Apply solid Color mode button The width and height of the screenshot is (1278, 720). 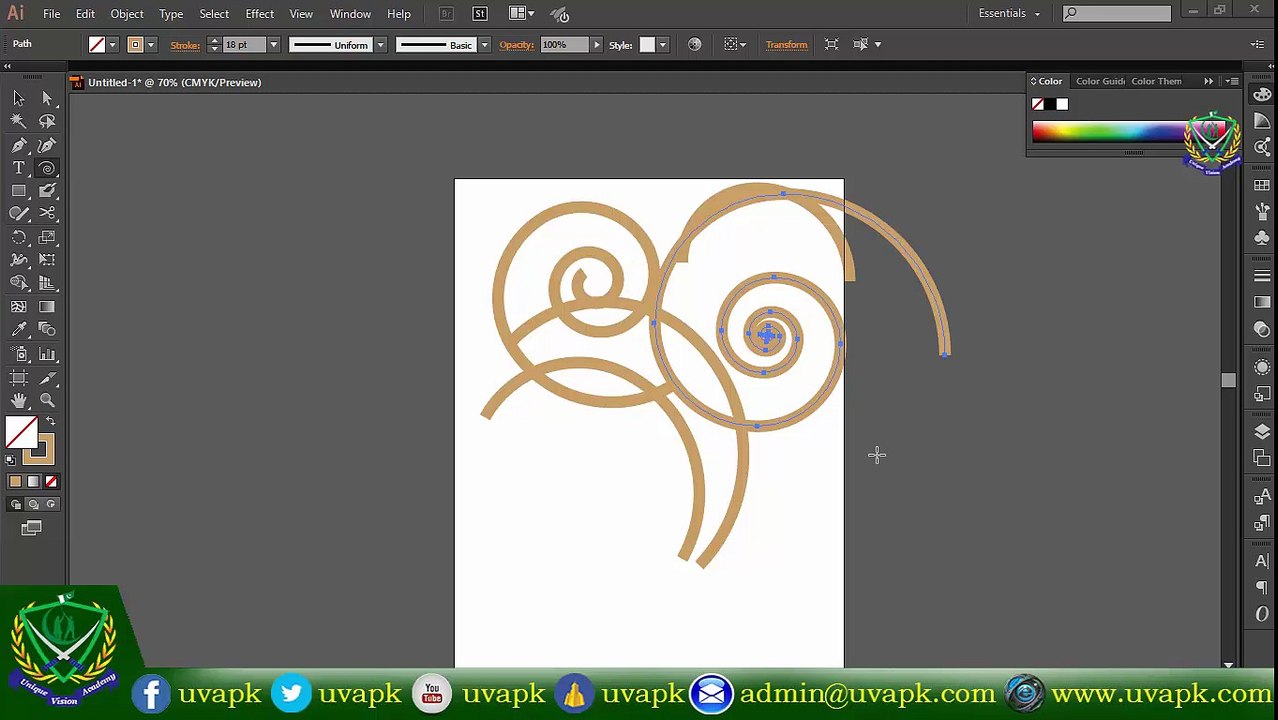(15, 482)
